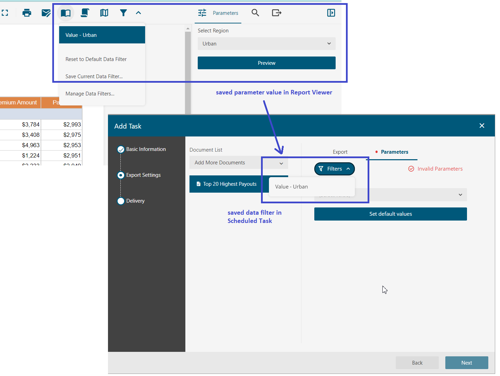The image size is (500, 376).
Task: Choose Save Current Data Filter option
Action: click(94, 76)
